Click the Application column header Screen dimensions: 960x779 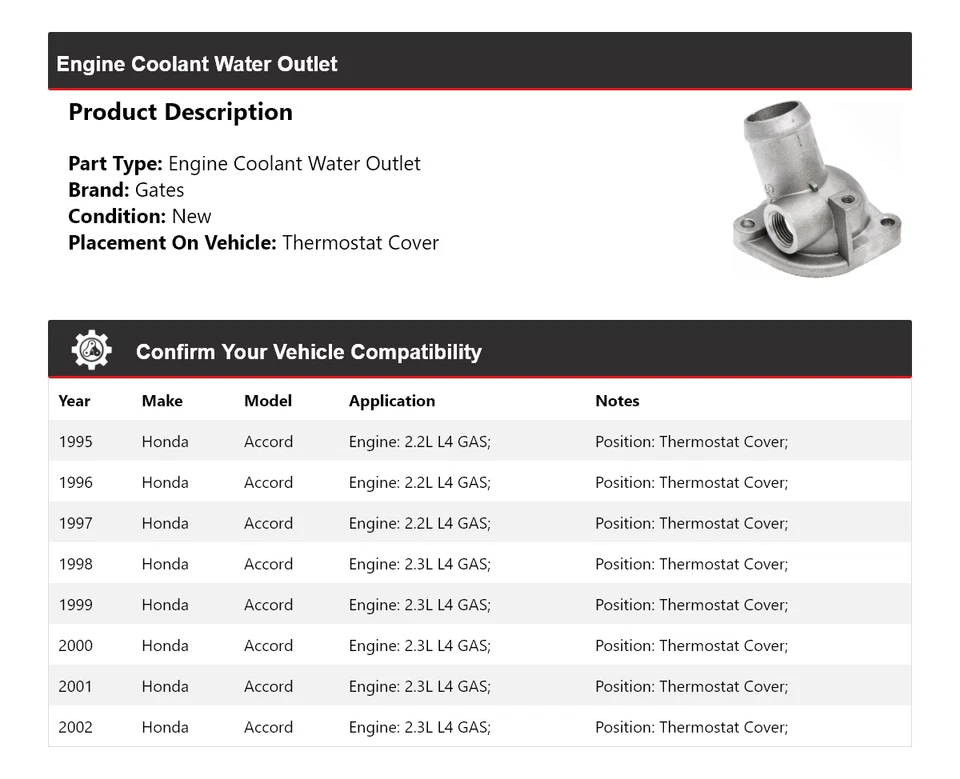pos(392,401)
